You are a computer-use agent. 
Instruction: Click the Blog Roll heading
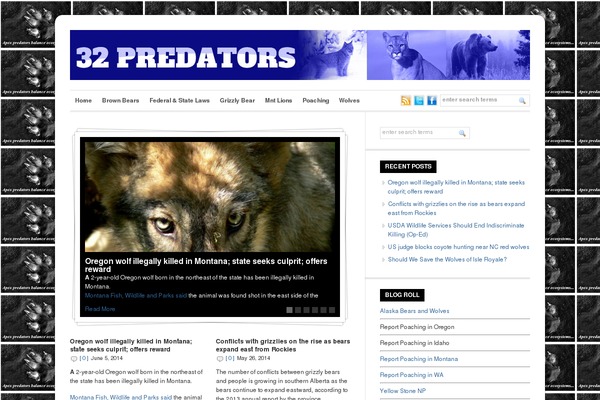click(x=402, y=295)
